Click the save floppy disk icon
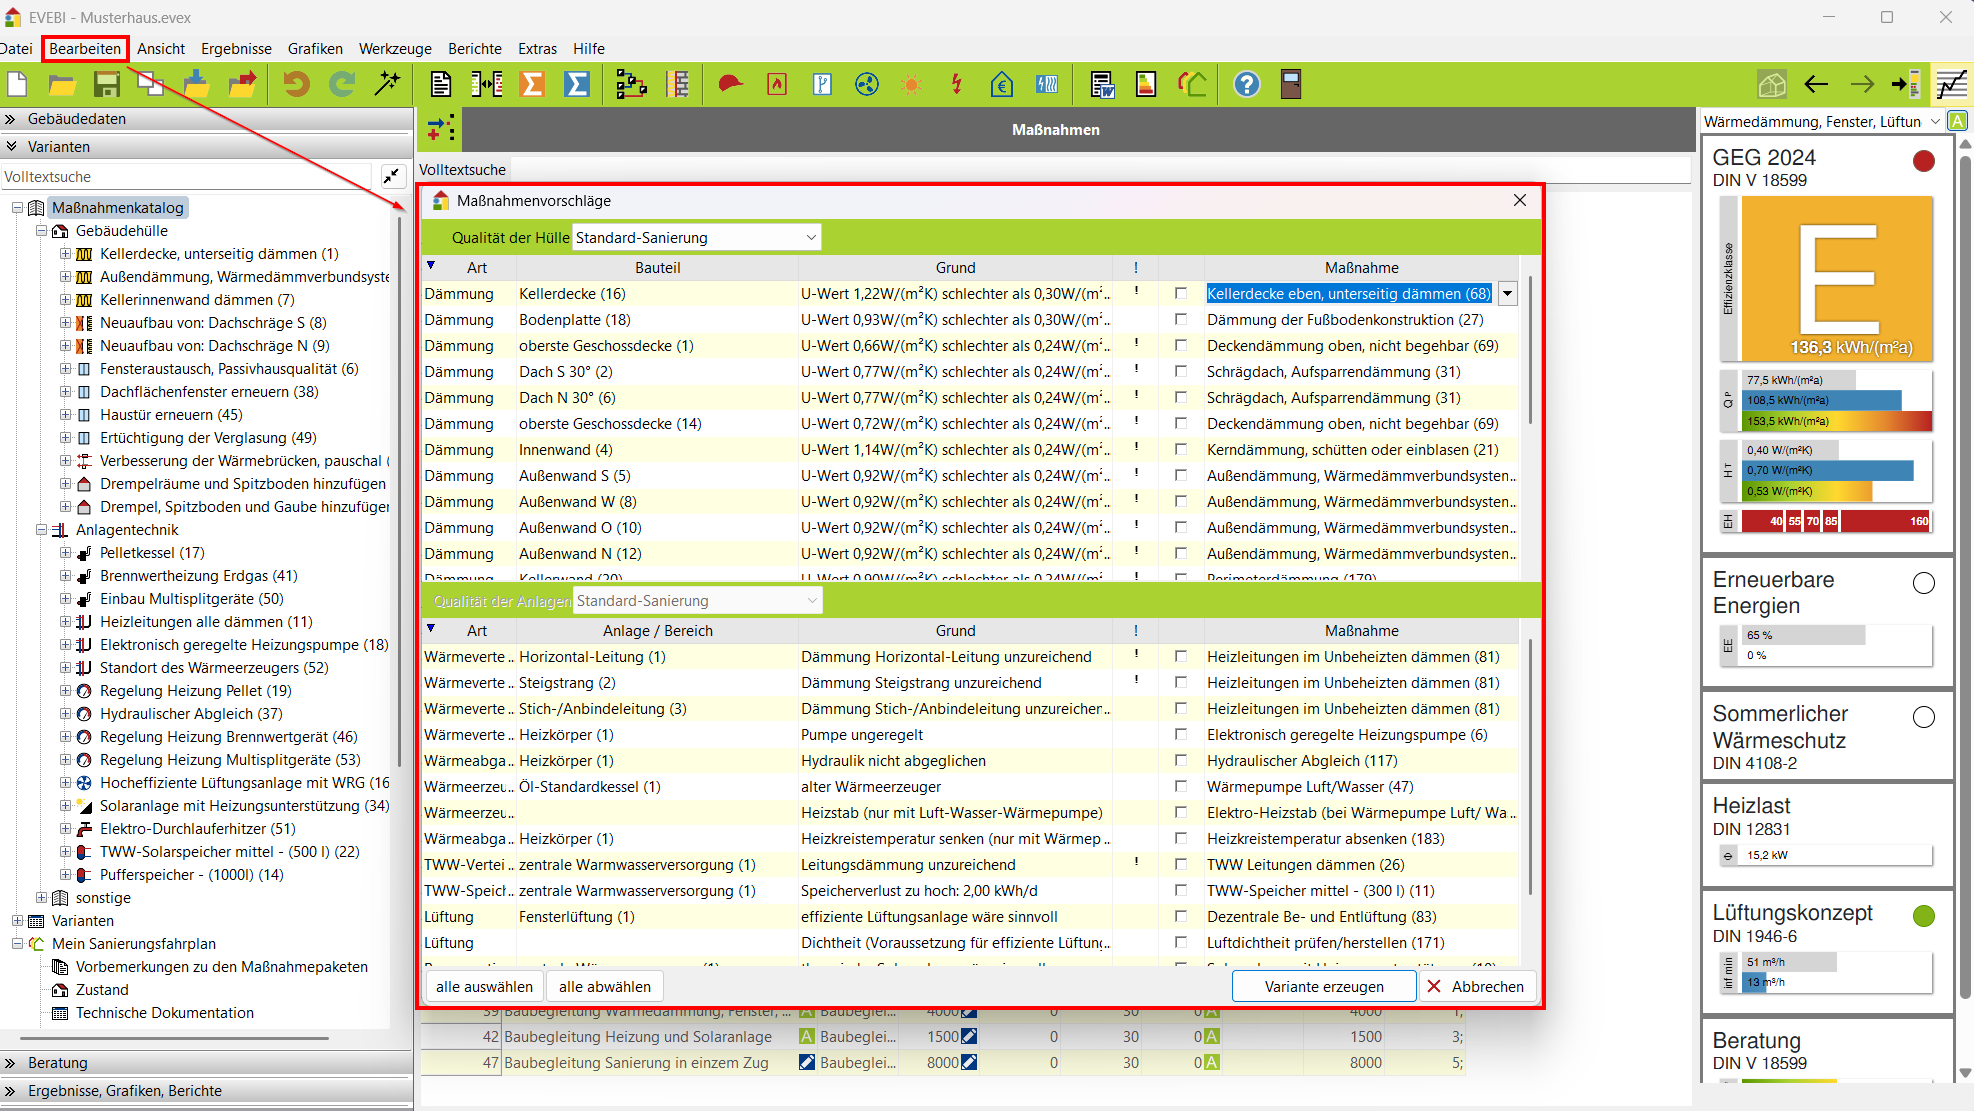The image size is (1974, 1111). [106, 85]
